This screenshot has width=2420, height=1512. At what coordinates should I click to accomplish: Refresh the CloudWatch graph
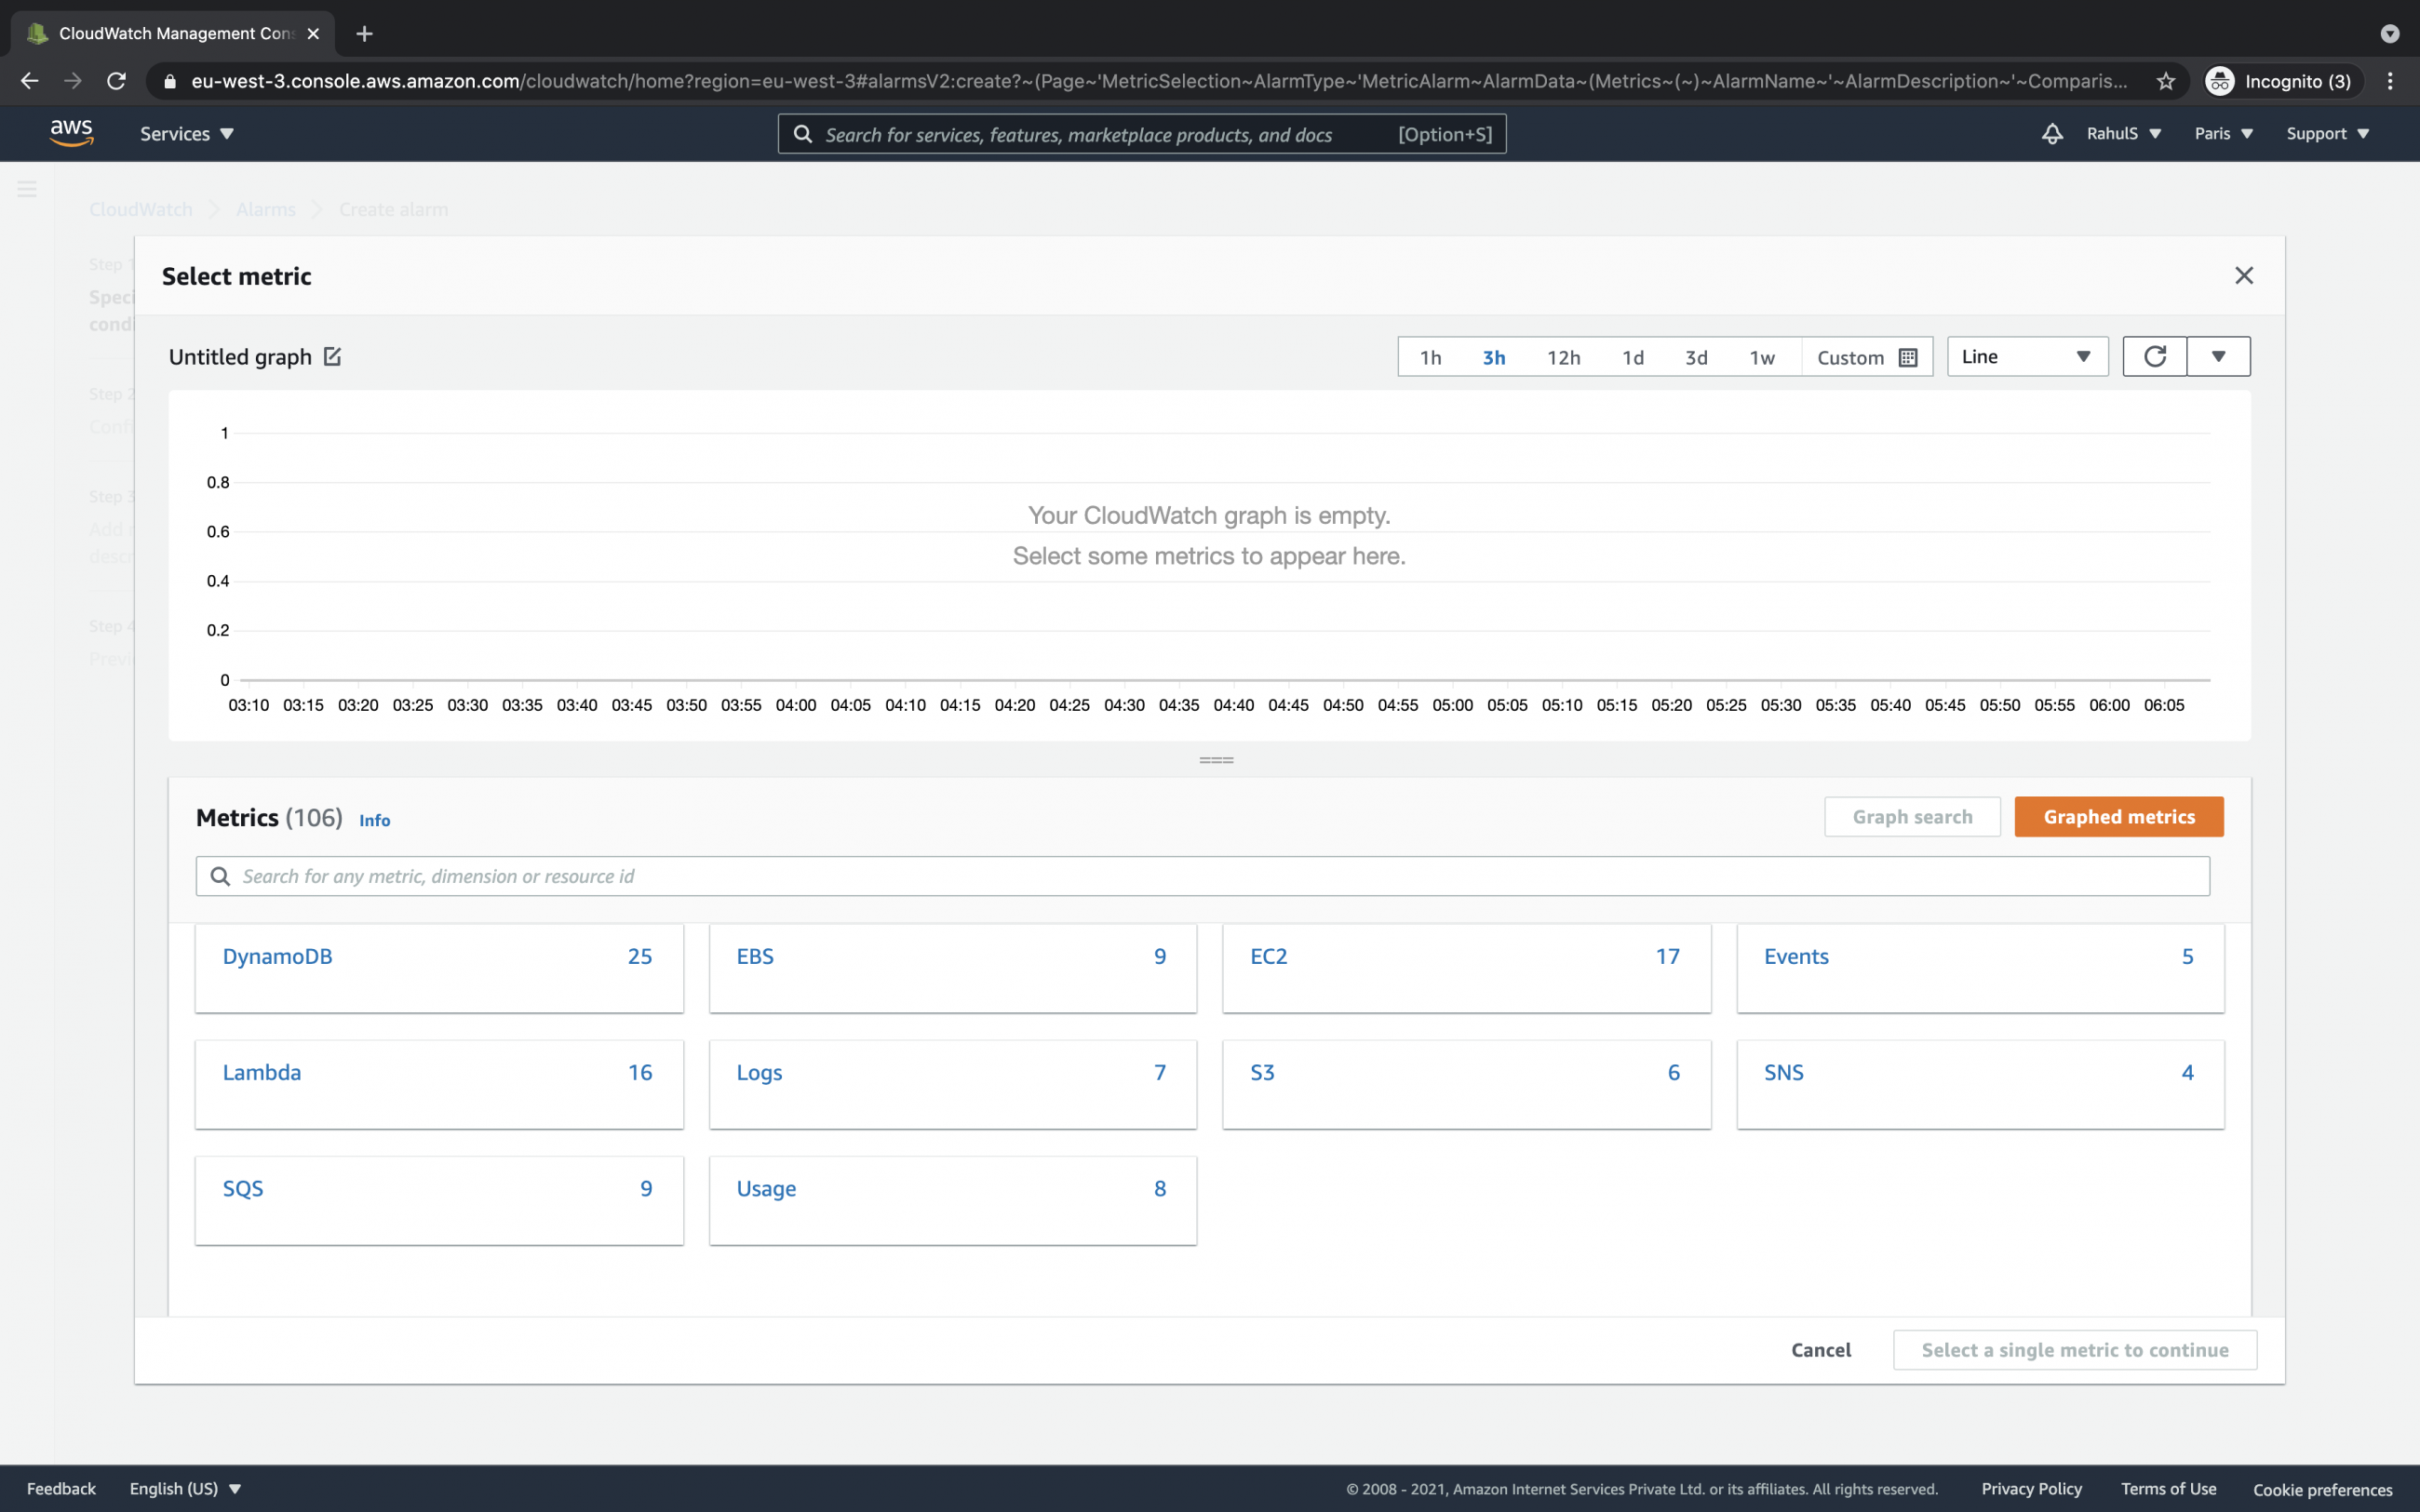[2154, 356]
